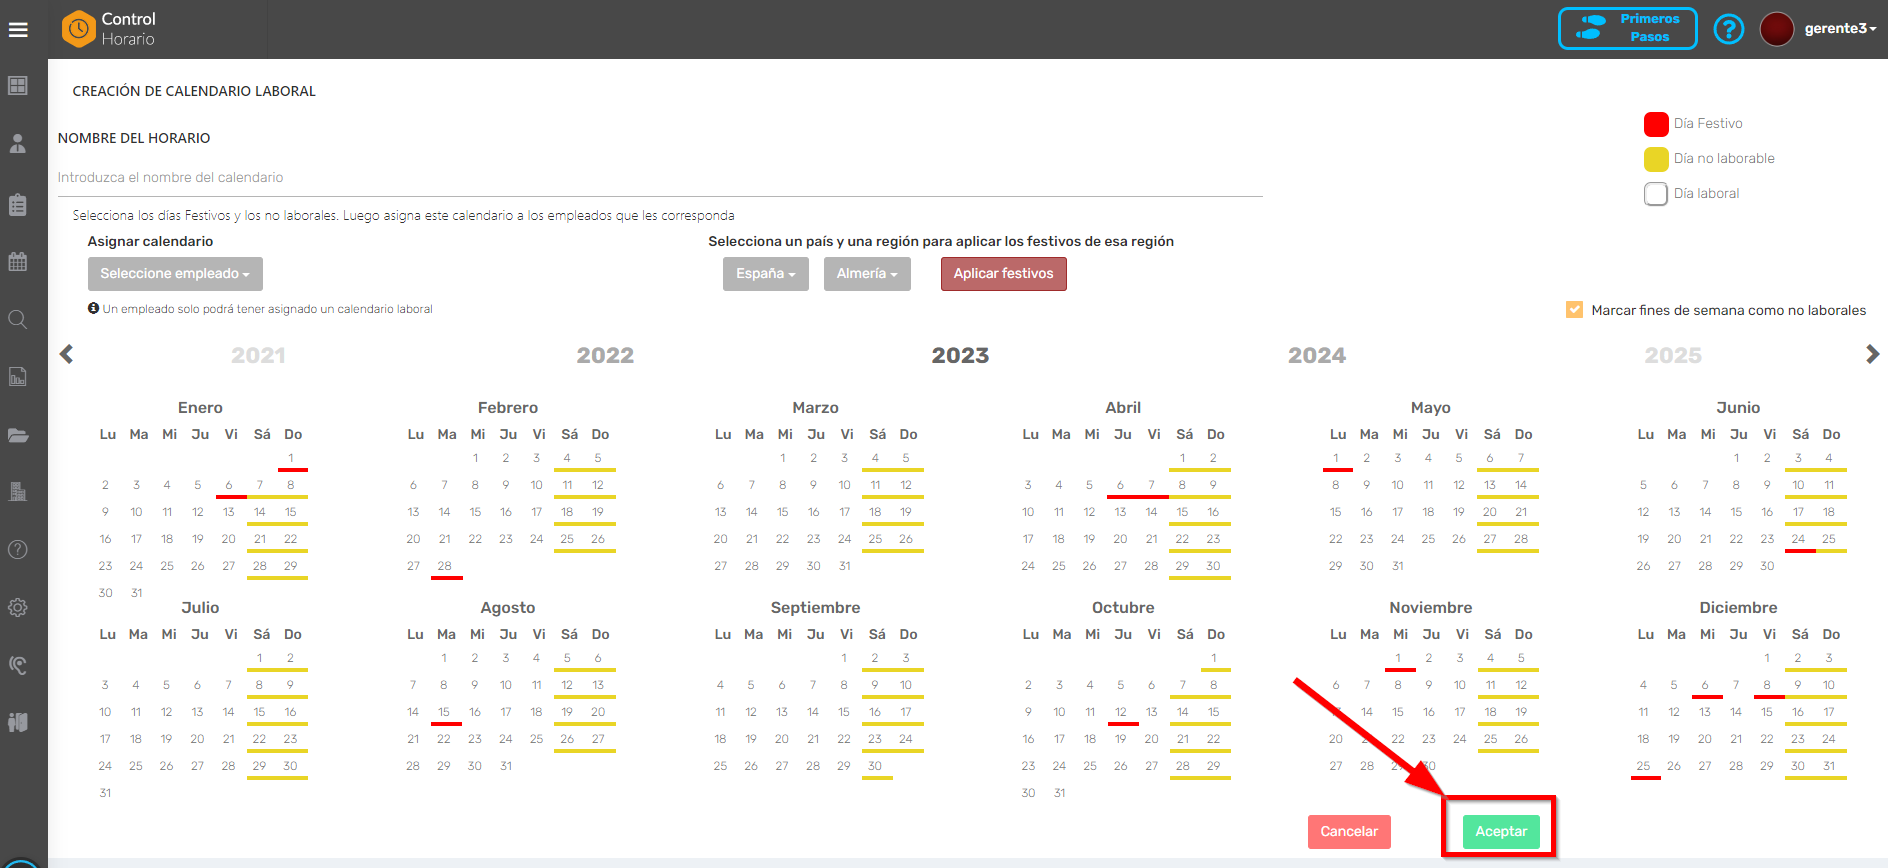Open the folder icon in sidebar

[18, 435]
